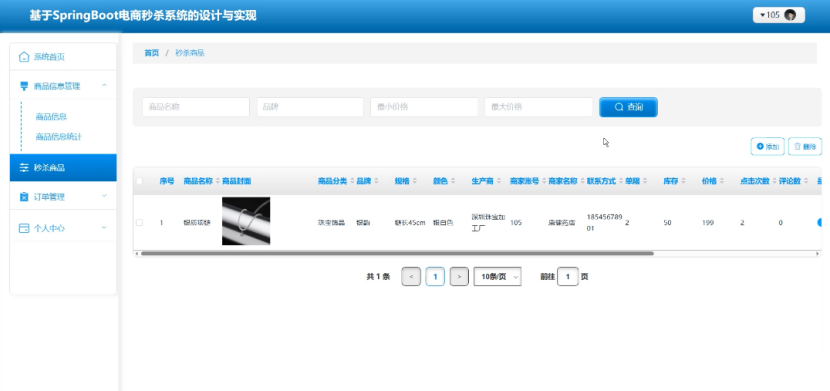Sort by 联系方式 column arrows
Screen dimensions: 830x391
[x=621, y=181]
